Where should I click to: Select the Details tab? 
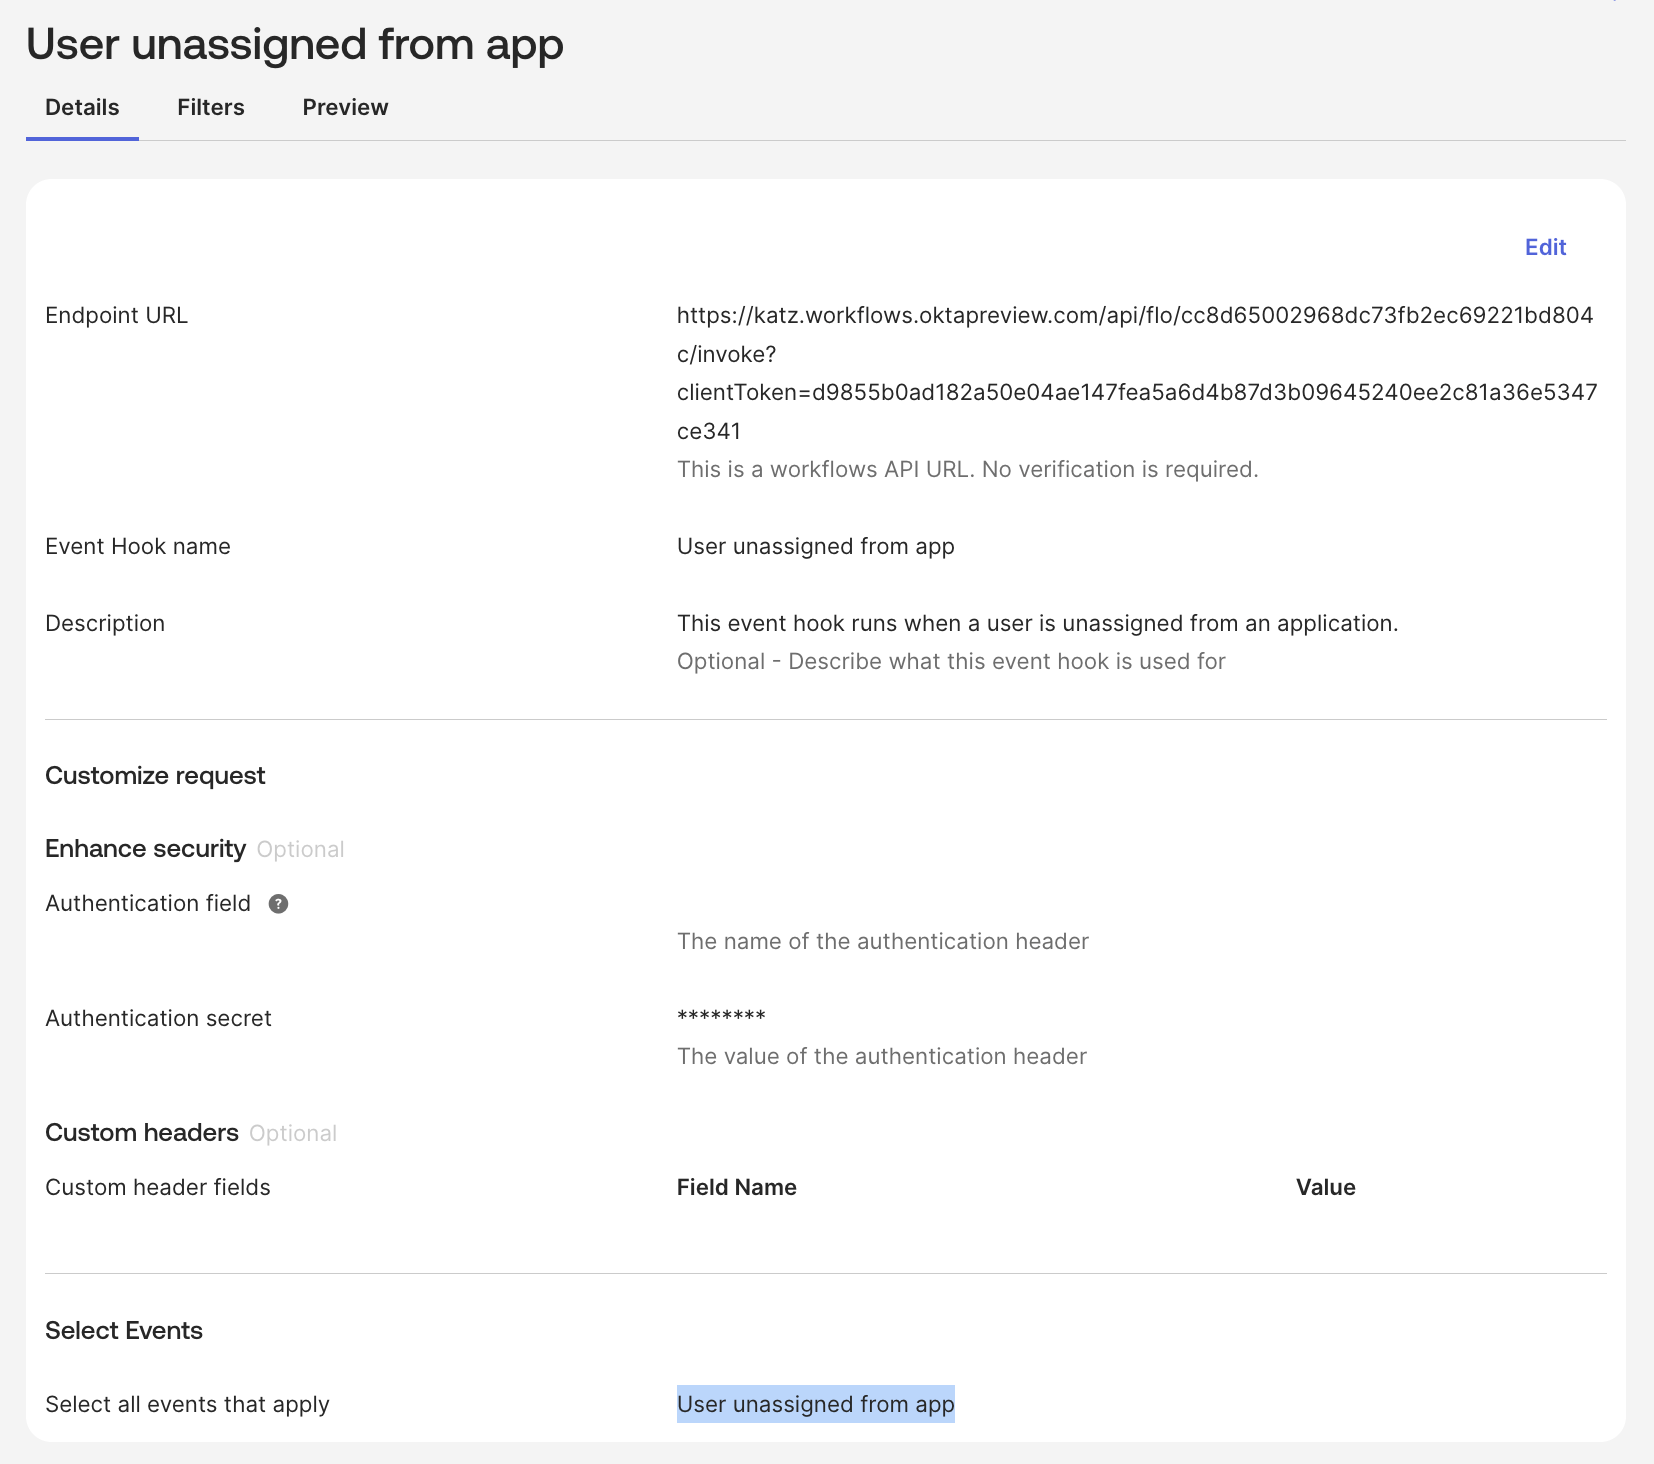coord(82,107)
